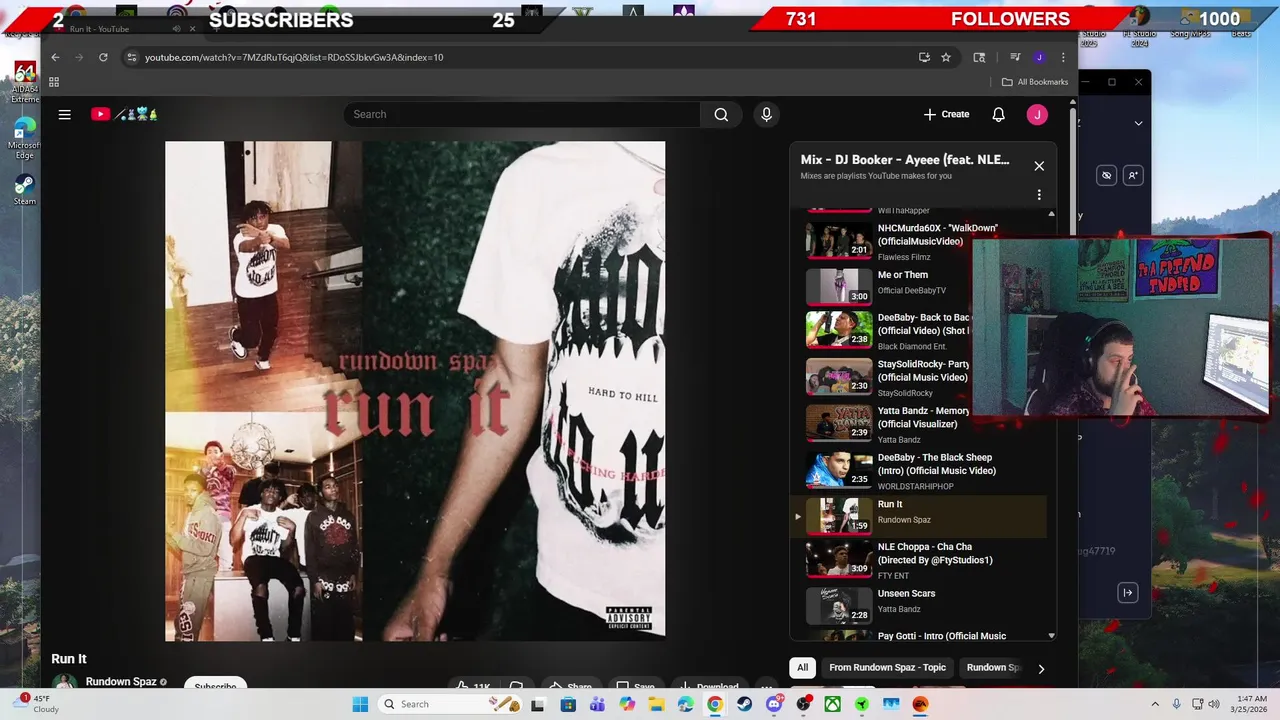
Task: Show hidden system tray icons
Action: tap(1155, 704)
